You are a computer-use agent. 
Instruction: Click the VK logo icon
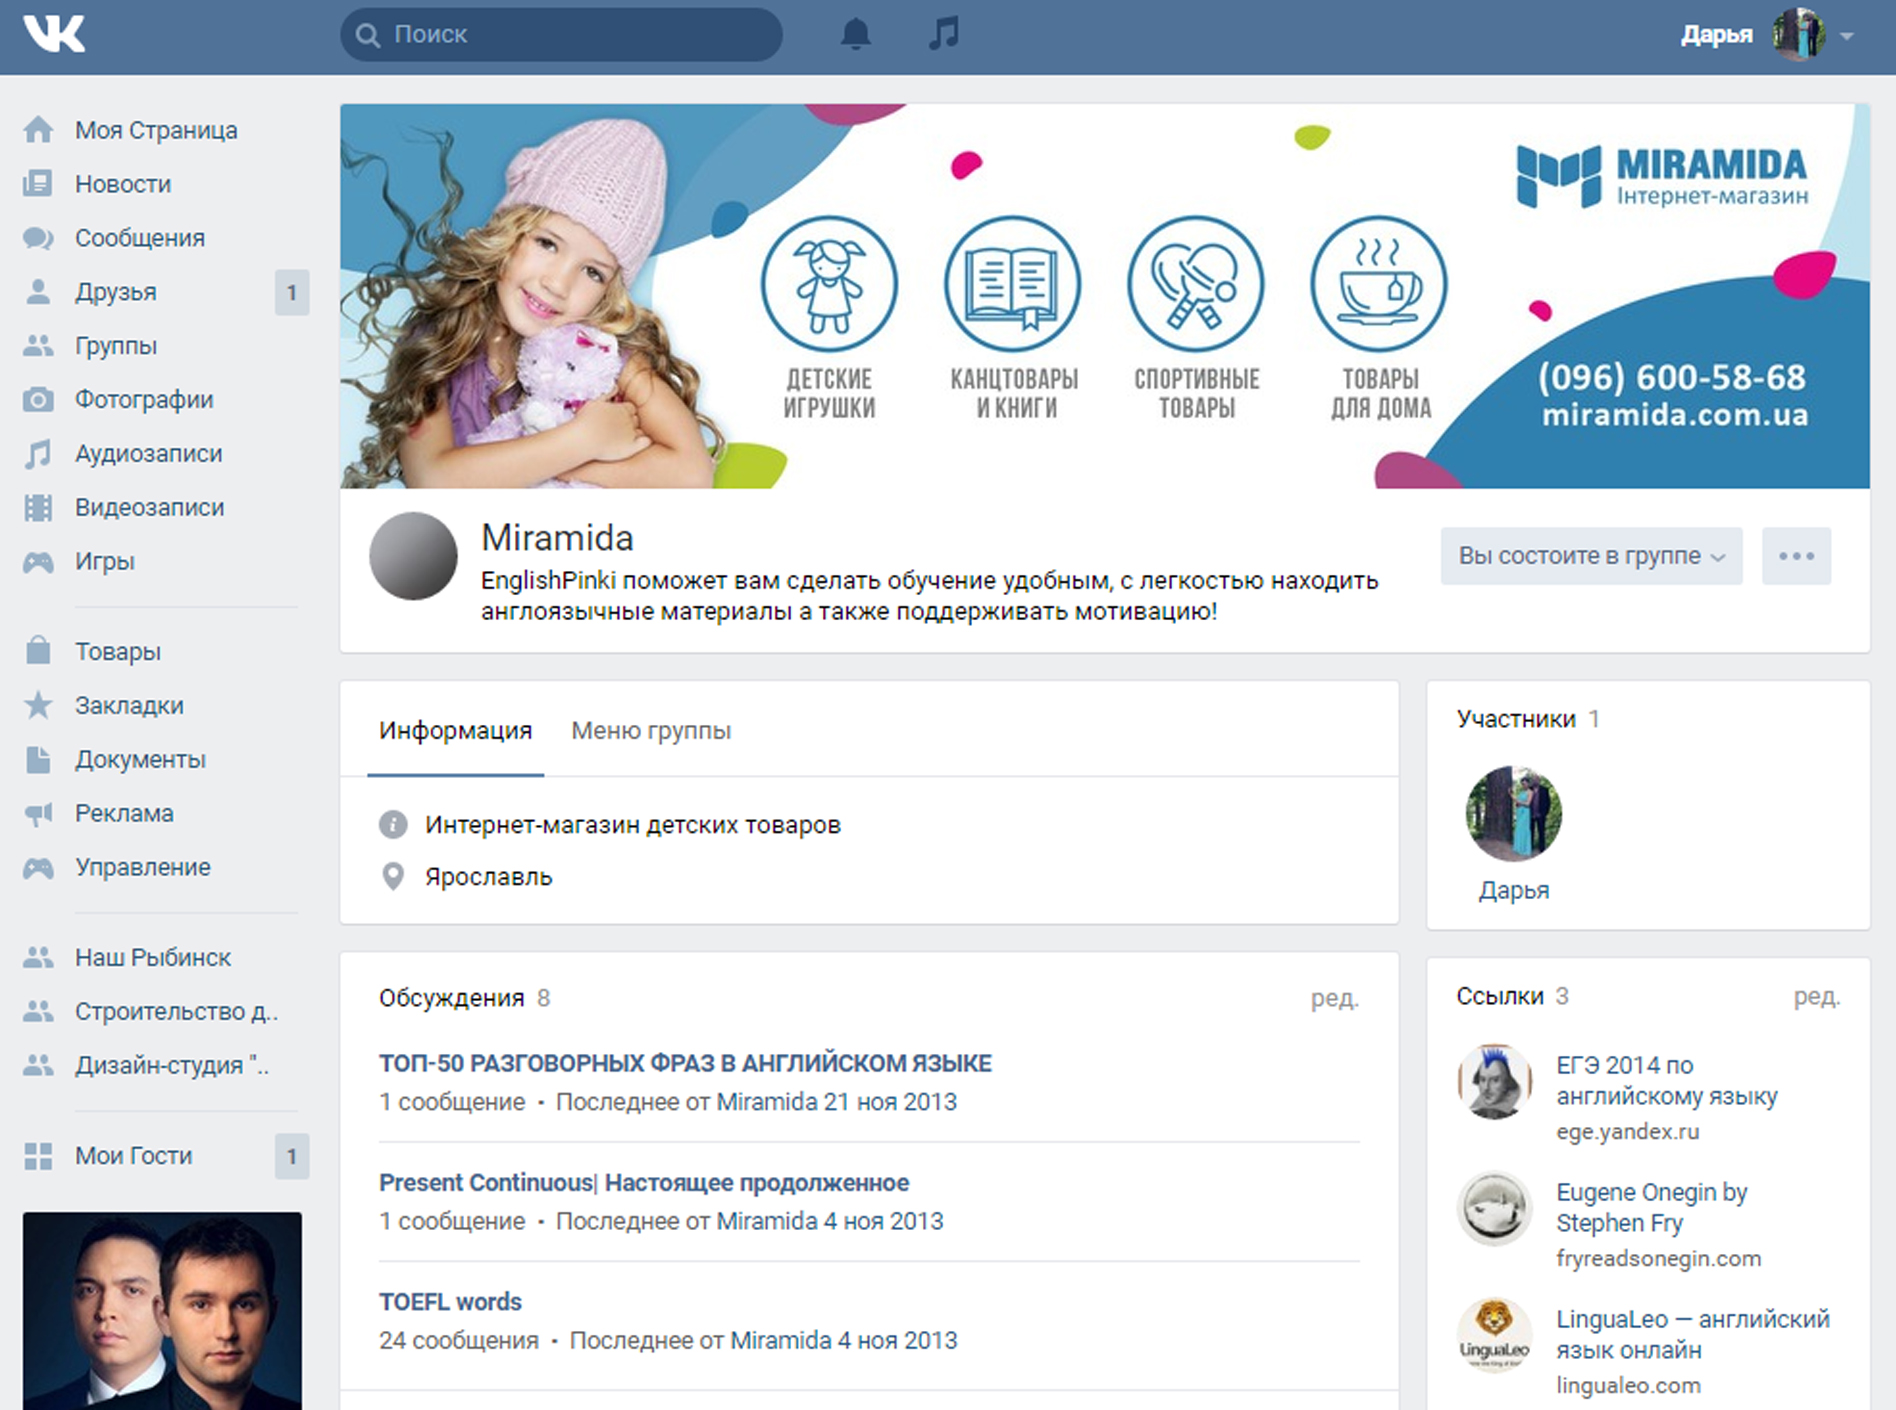coord(54,34)
